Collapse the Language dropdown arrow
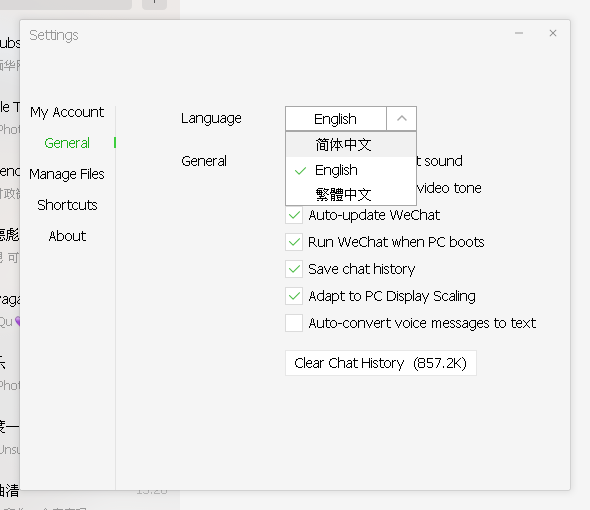The width and height of the screenshot is (590, 510). (x=401, y=119)
